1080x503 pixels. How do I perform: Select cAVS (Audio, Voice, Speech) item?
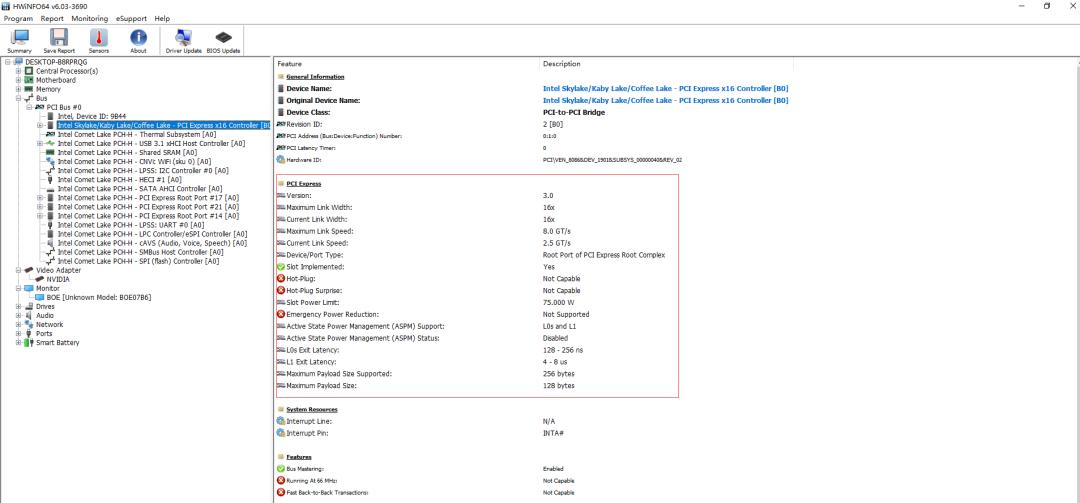click(x=152, y=243)
